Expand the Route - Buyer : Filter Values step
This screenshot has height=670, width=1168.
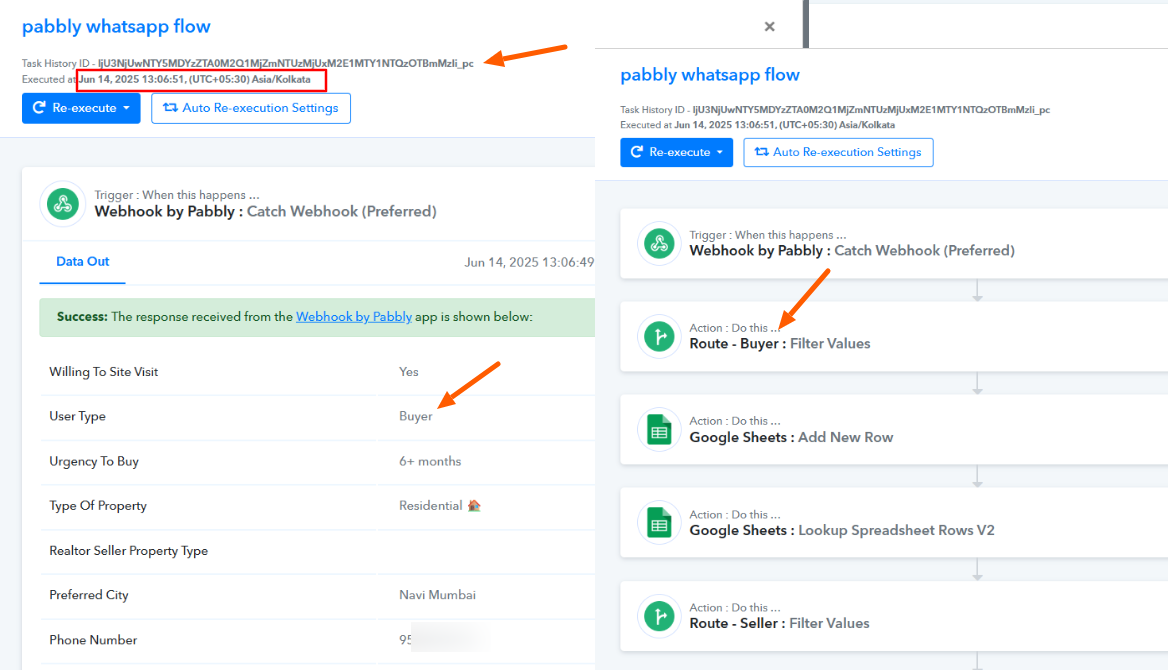point(894,336)
